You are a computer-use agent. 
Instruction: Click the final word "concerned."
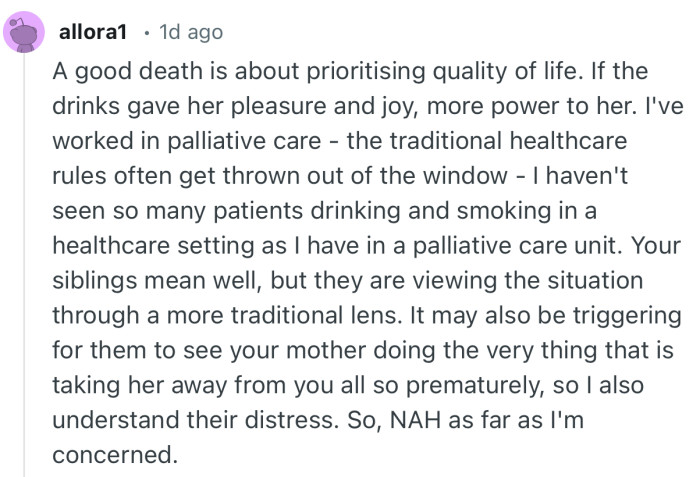coord(114,455)
